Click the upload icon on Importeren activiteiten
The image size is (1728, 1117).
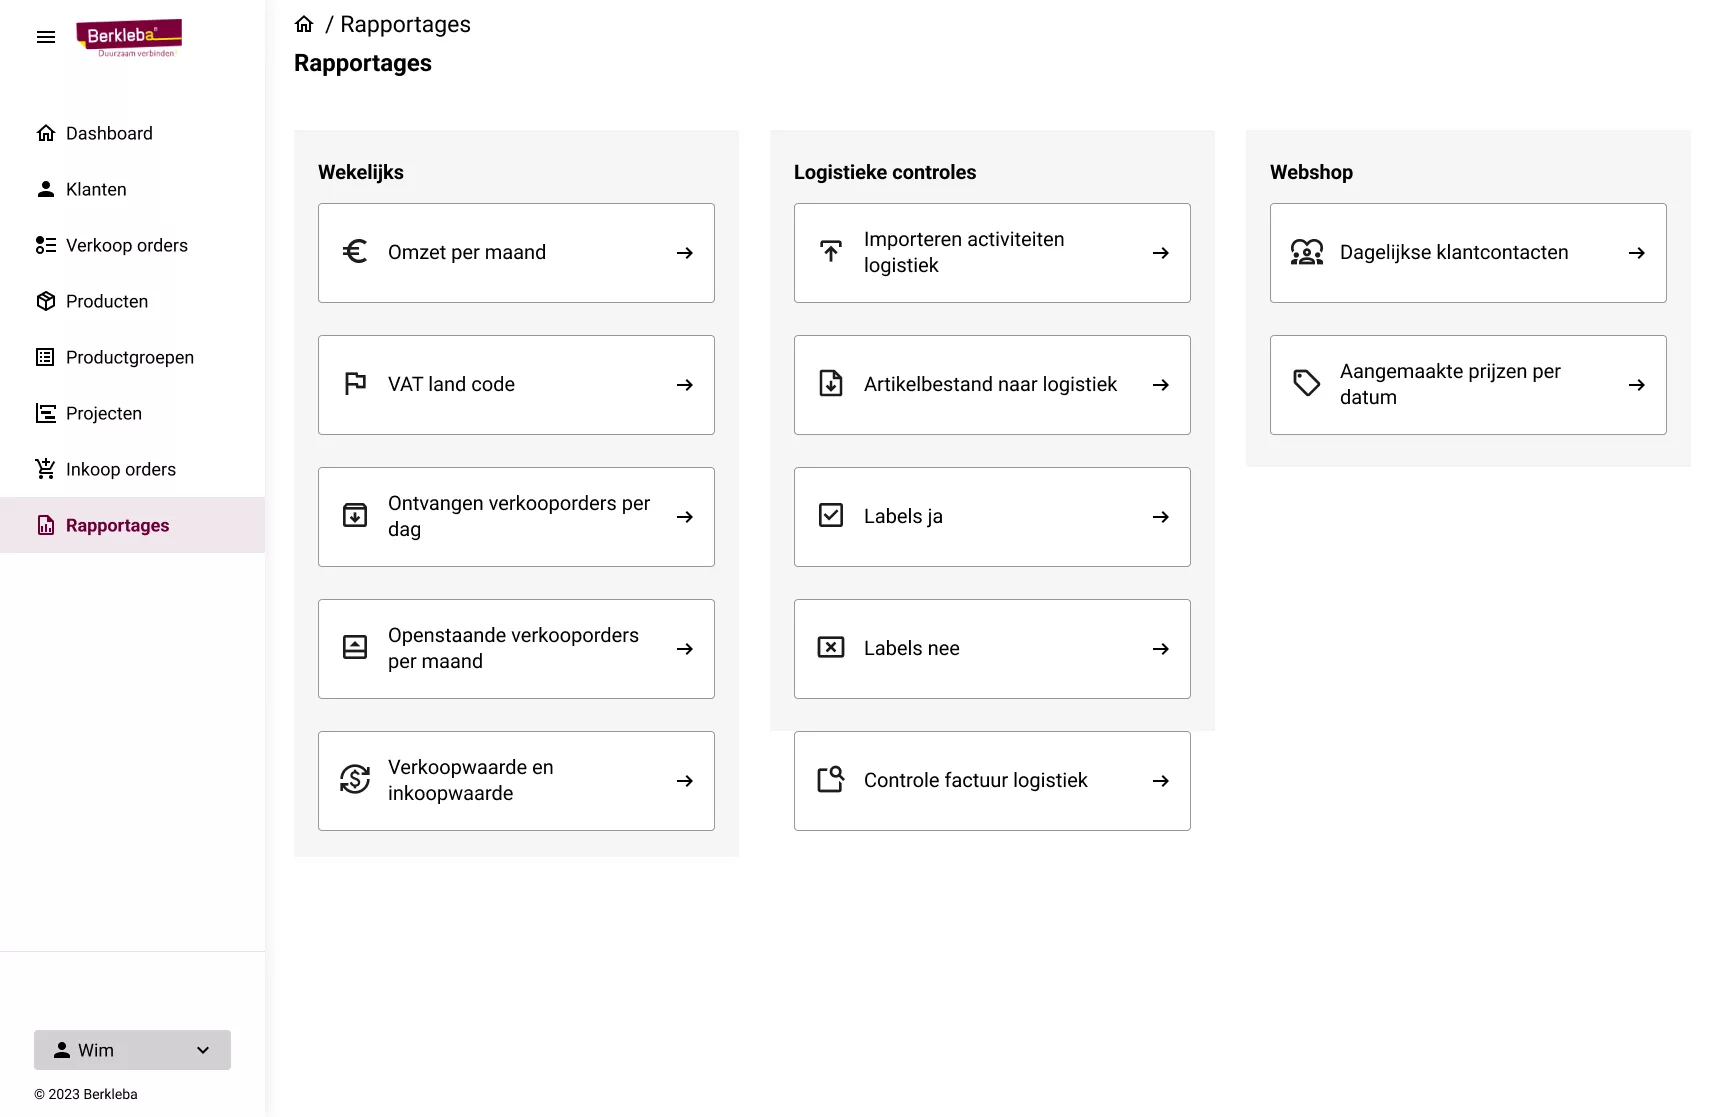(831, 252)
